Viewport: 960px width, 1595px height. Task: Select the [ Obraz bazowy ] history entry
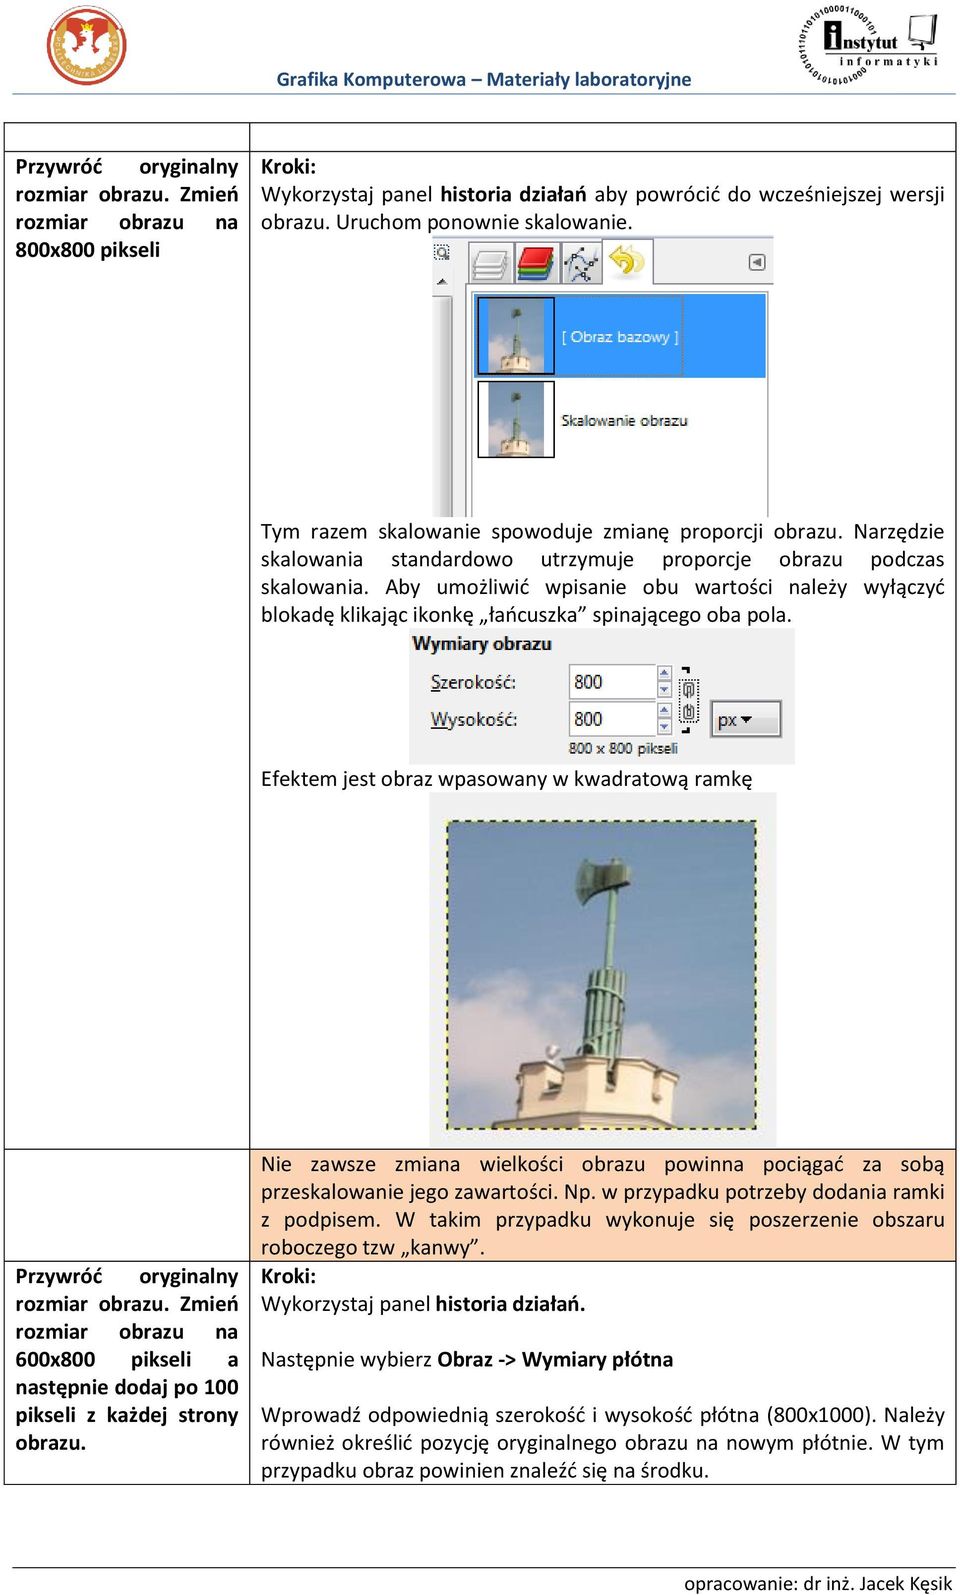click(620, 336)
